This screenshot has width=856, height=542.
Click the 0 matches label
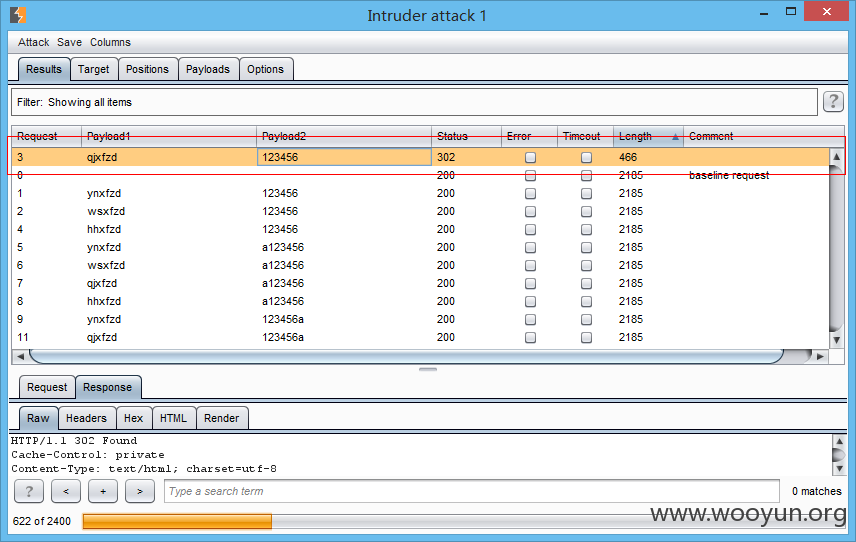[817, 491]
